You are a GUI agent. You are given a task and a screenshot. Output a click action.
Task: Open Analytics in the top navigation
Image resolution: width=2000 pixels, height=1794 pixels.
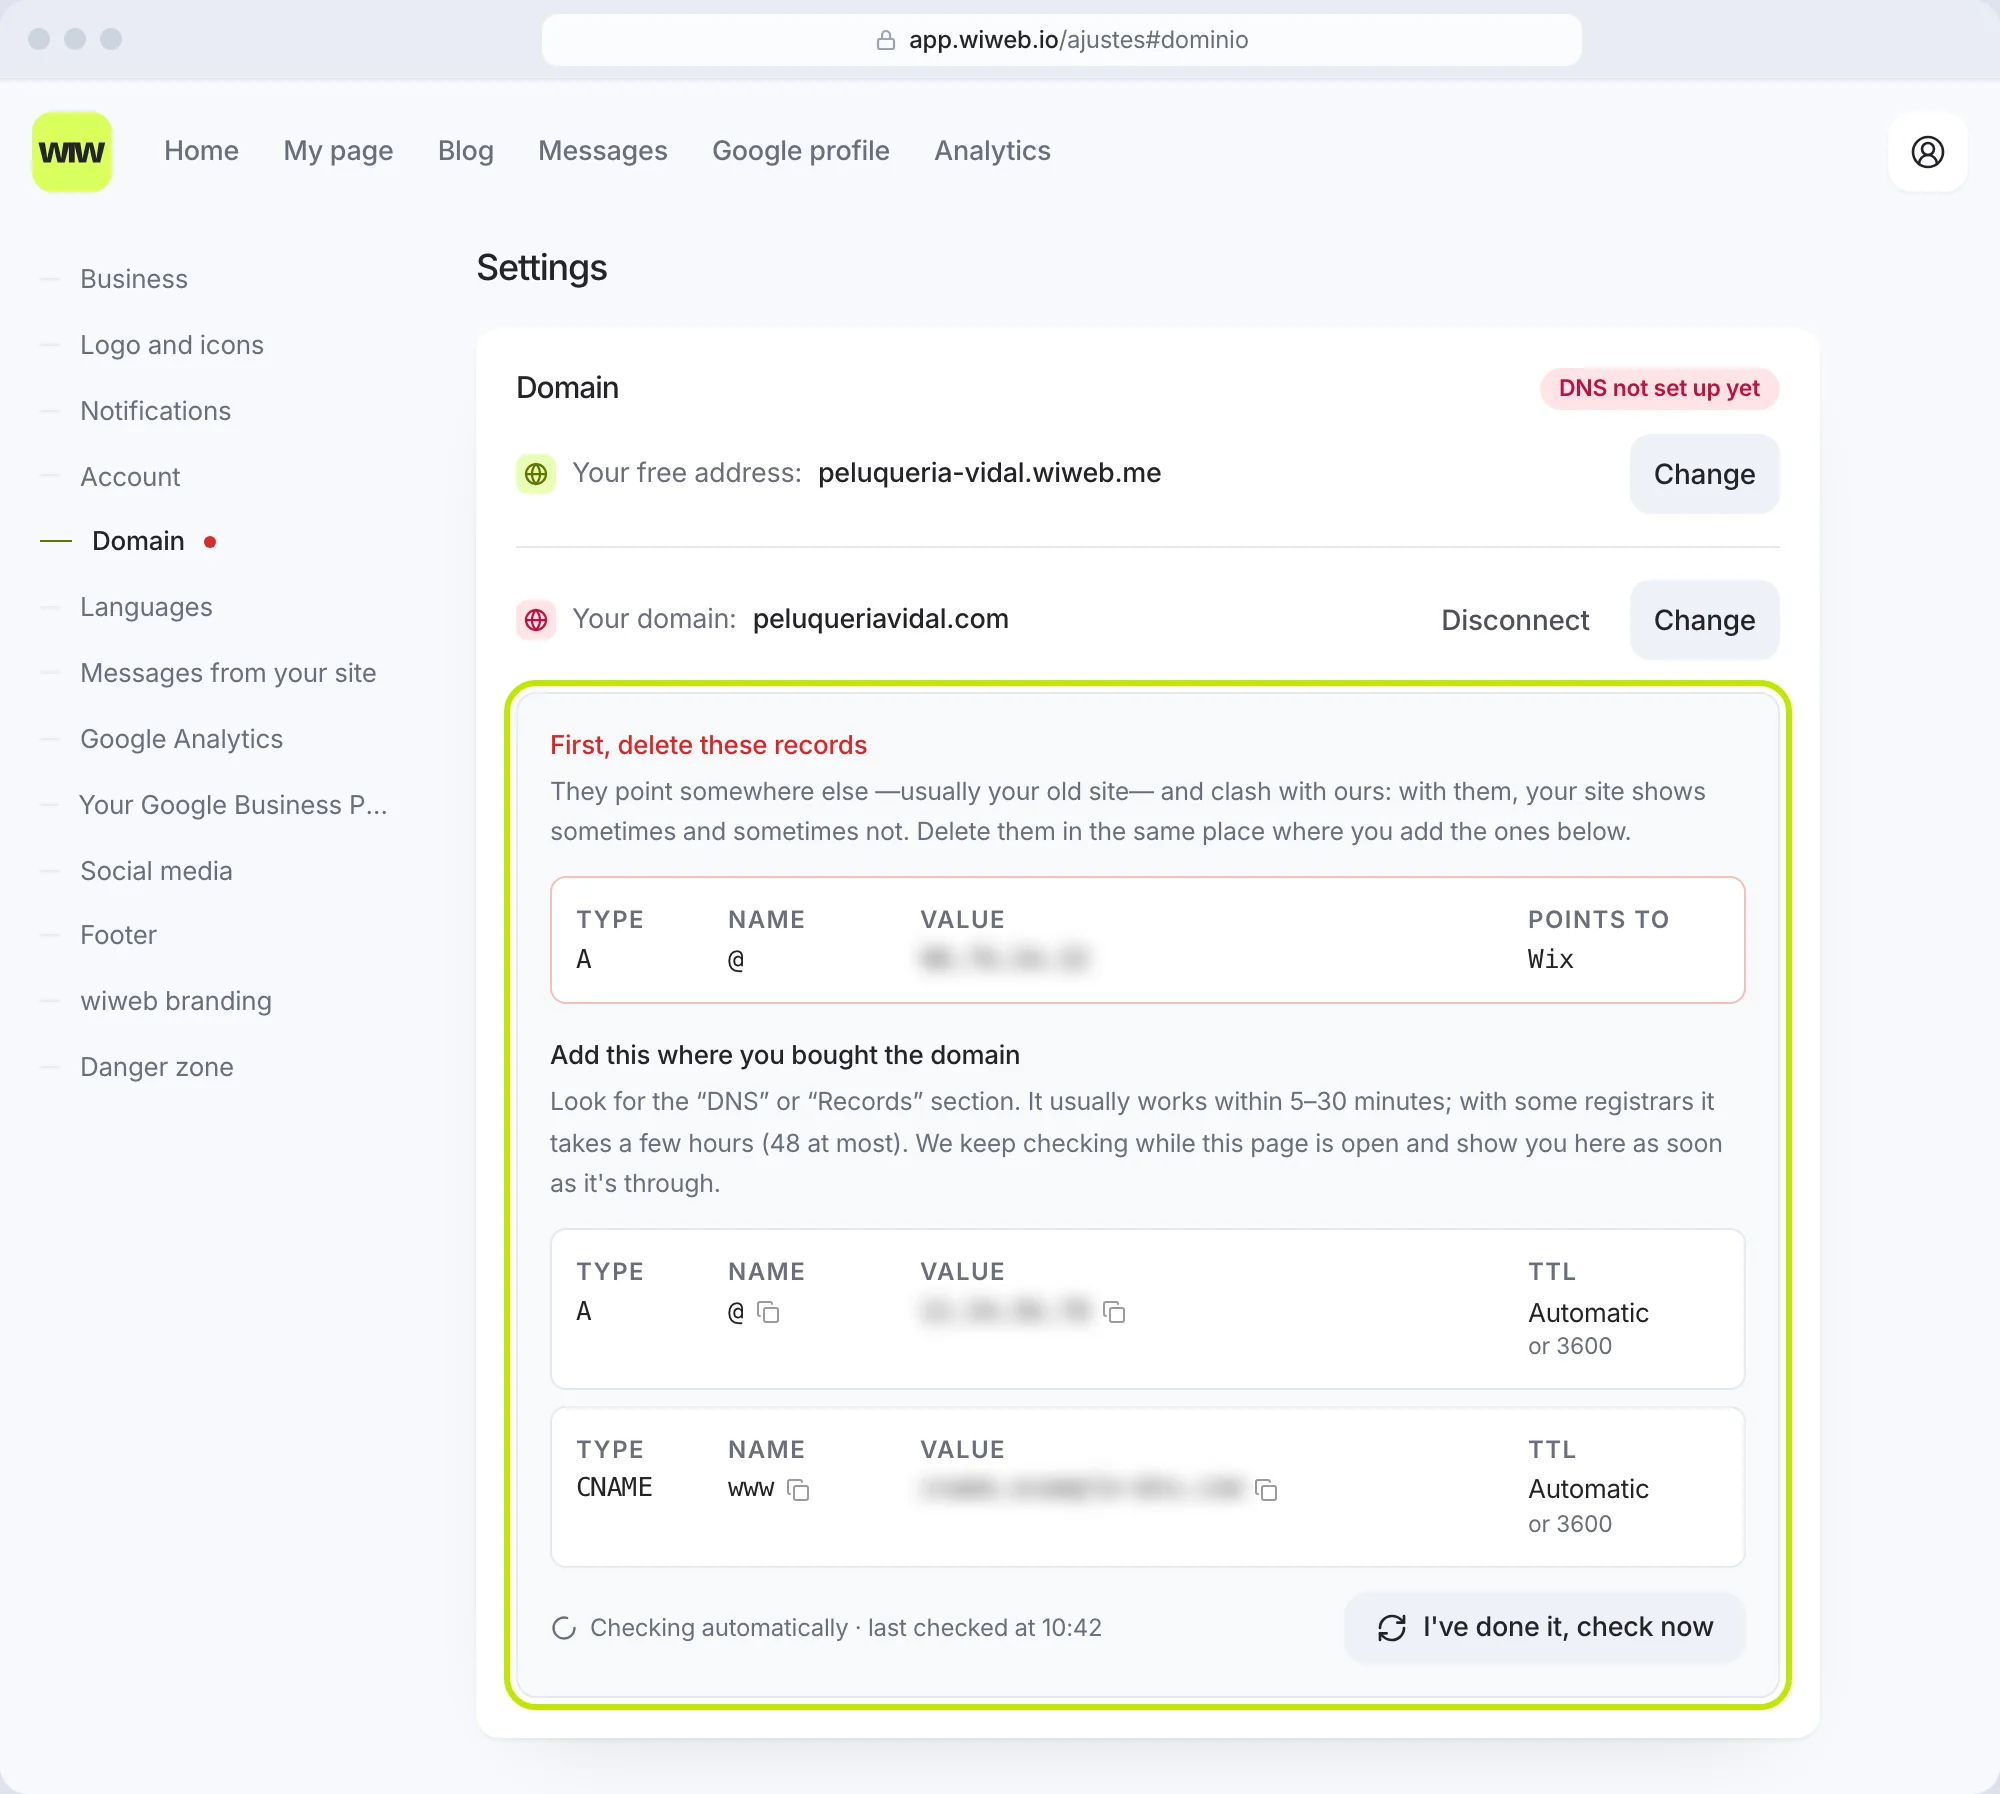(992, 151)
